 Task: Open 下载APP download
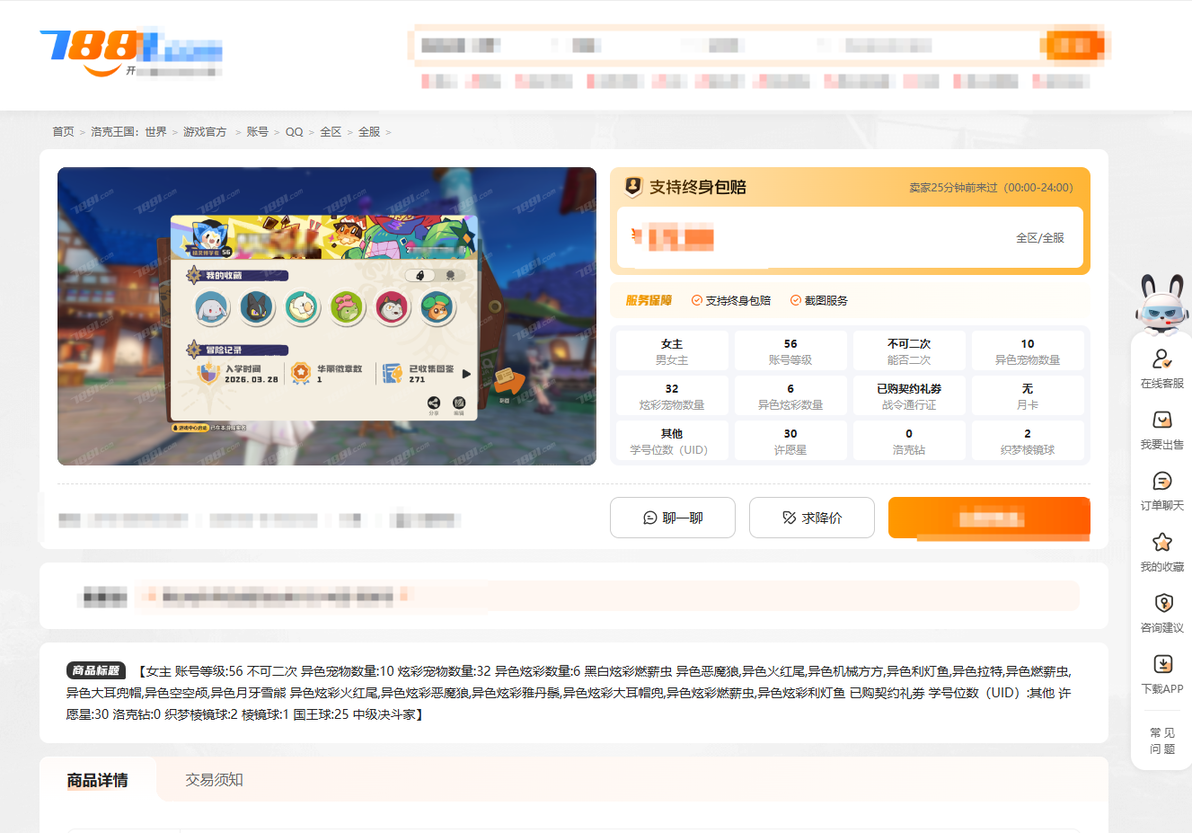point(1162,674)
